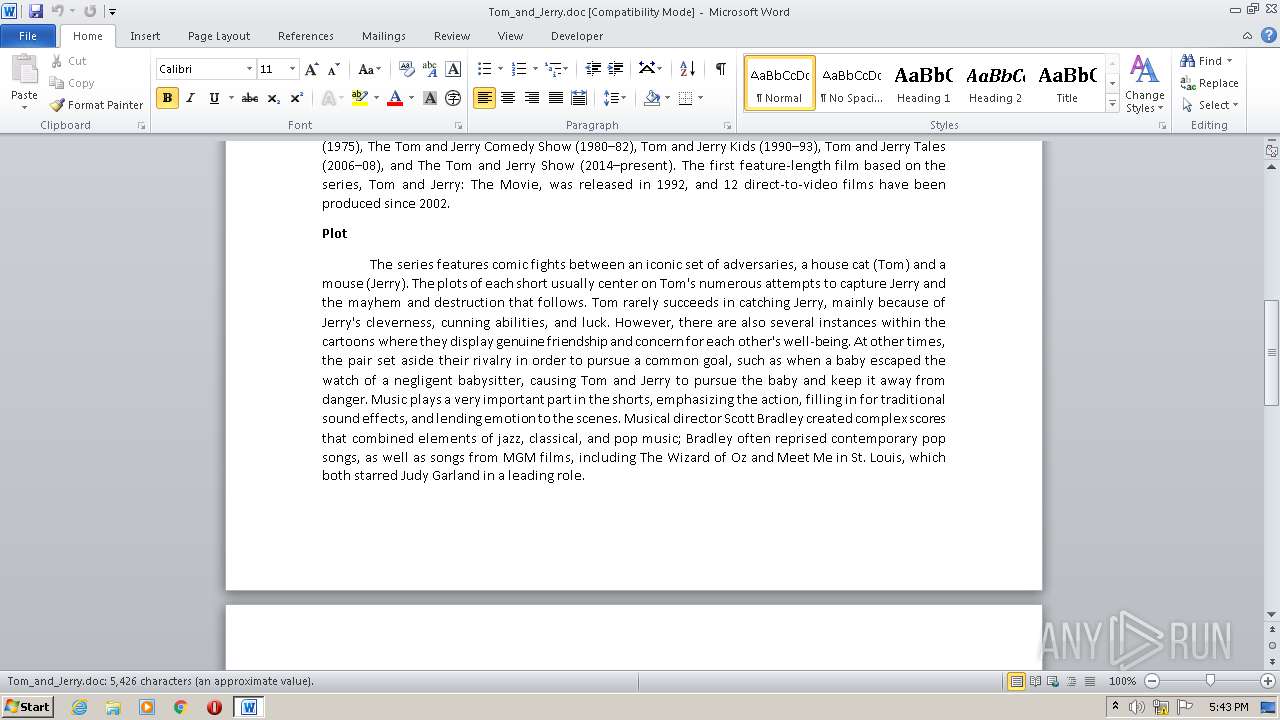
Task: Apply the red font color
Action: tap(395, 98)
